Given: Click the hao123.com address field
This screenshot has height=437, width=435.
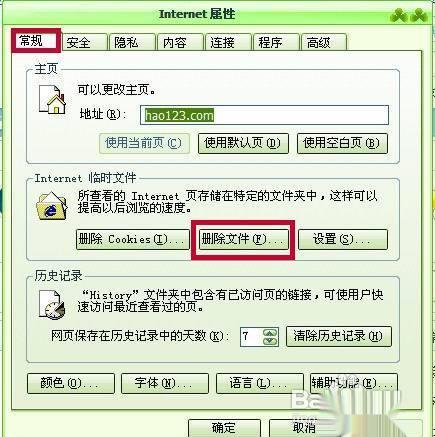Looking at the screenshot, I should (x=264, y=115).
